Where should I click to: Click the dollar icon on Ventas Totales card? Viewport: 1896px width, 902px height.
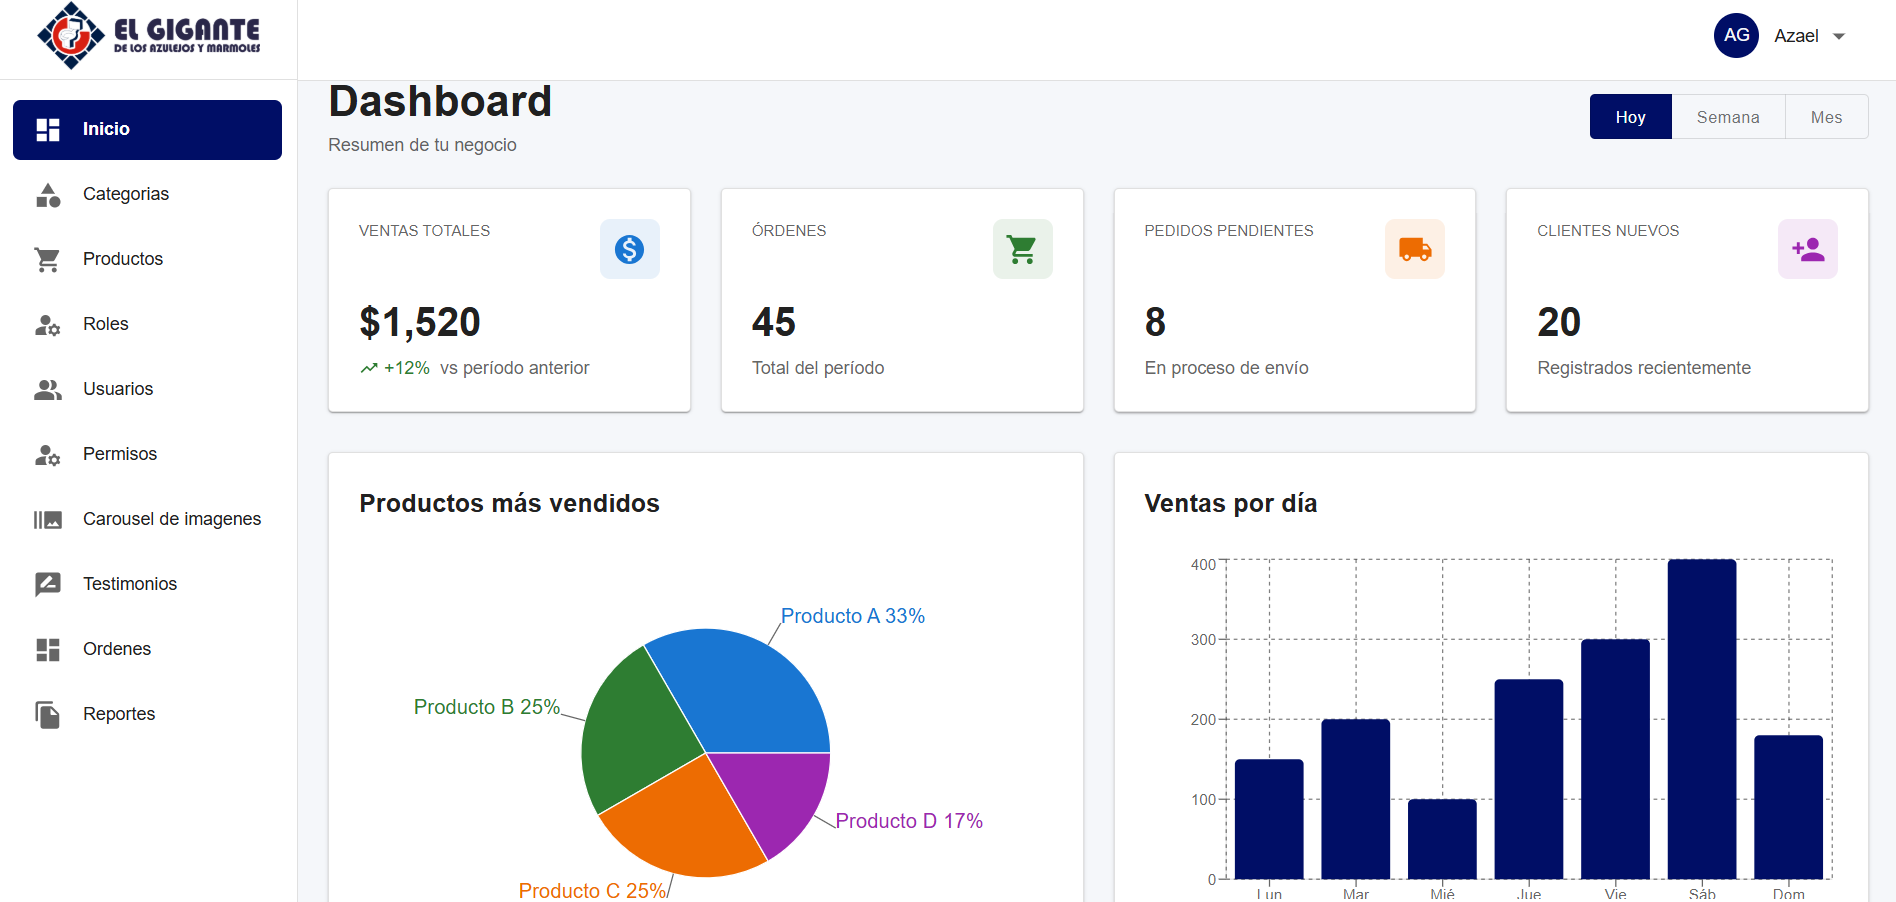pos(629,249)
